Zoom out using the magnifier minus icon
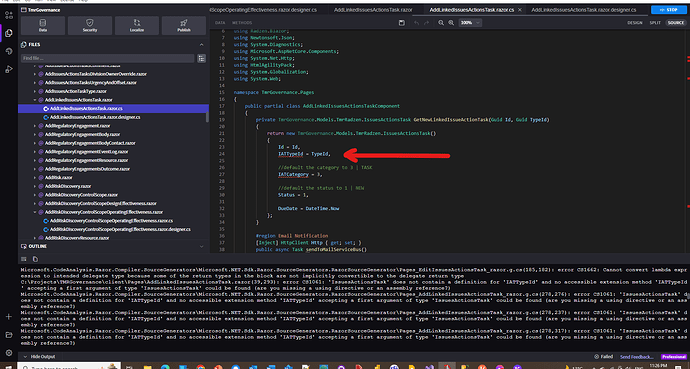Image resolution: width=690 pixels, height=369 pixels. pos(441,22)
